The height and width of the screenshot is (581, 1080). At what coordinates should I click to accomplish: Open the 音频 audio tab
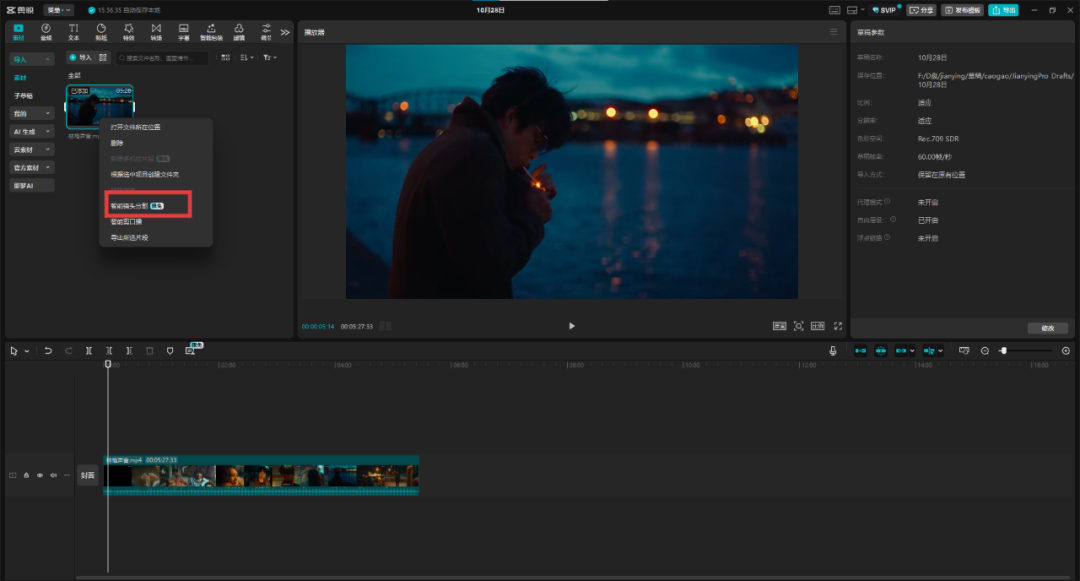click(46, 31)
